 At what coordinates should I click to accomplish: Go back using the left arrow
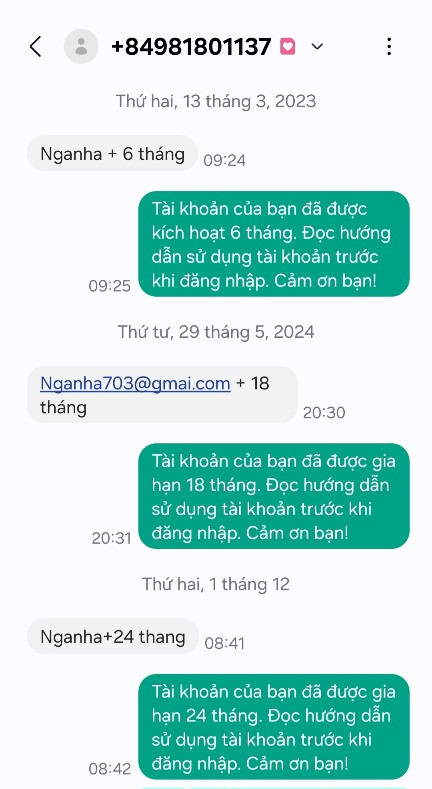(x=35, y=47)
